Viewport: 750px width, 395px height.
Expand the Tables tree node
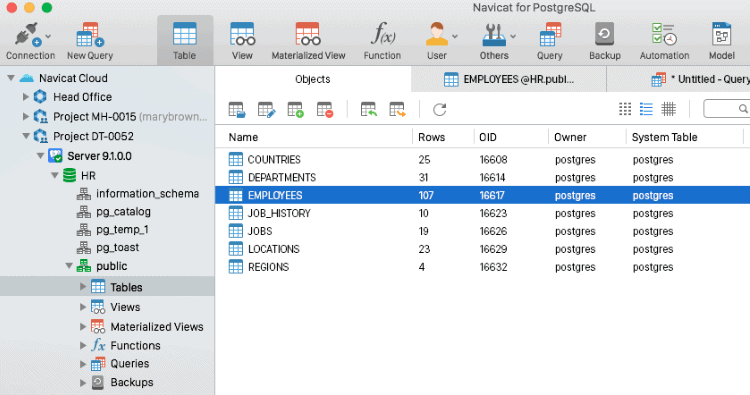[83, 286]
